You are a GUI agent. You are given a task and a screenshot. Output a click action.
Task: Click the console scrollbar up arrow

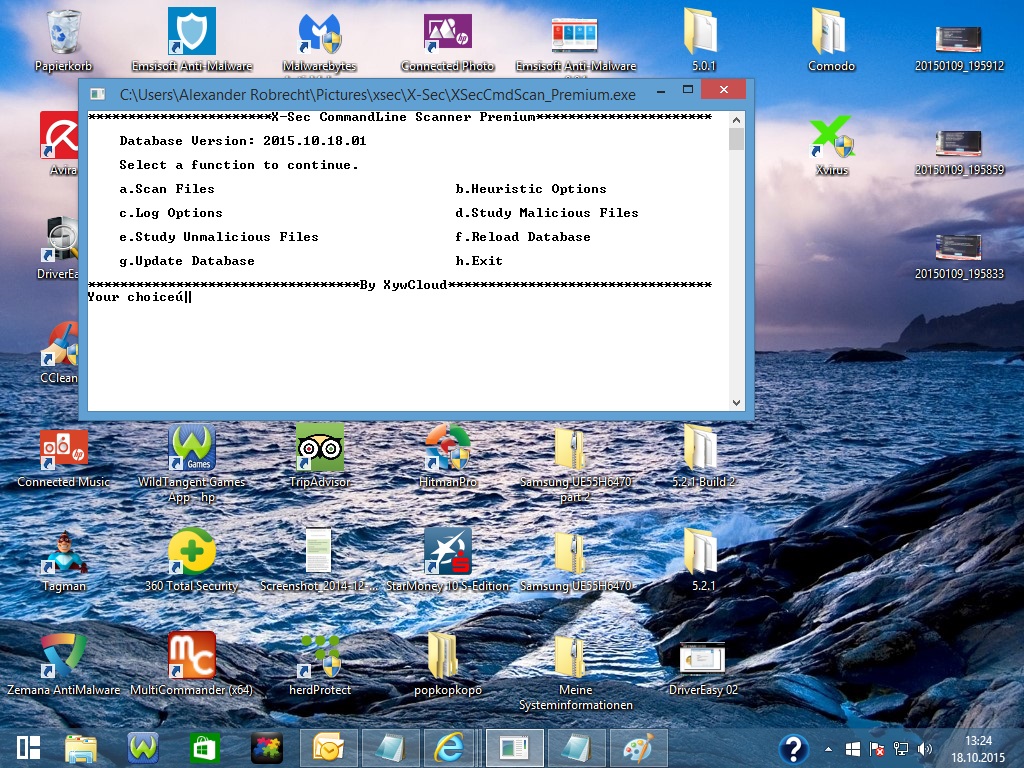tap(736, 120)
